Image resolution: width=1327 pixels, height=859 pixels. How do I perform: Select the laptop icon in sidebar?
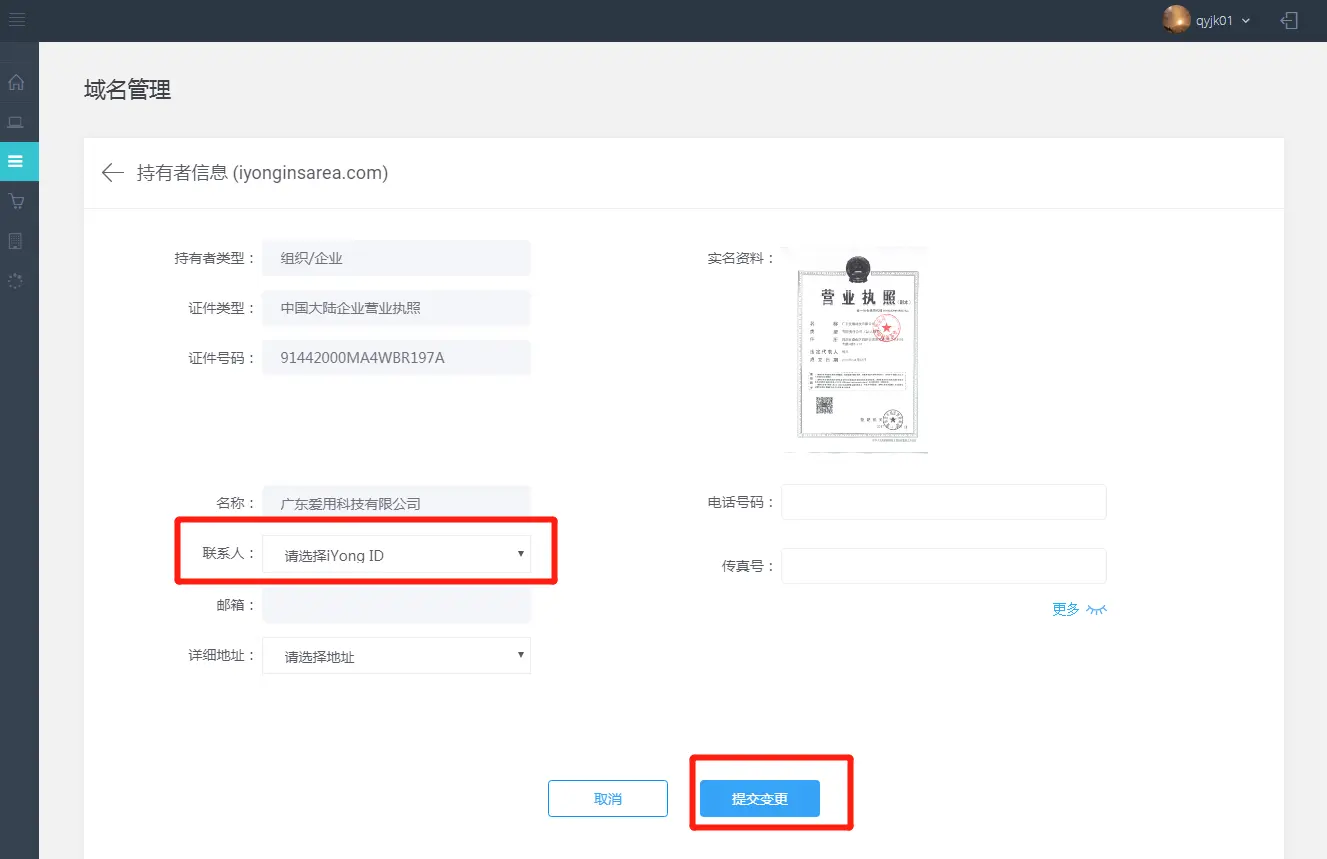16,122
